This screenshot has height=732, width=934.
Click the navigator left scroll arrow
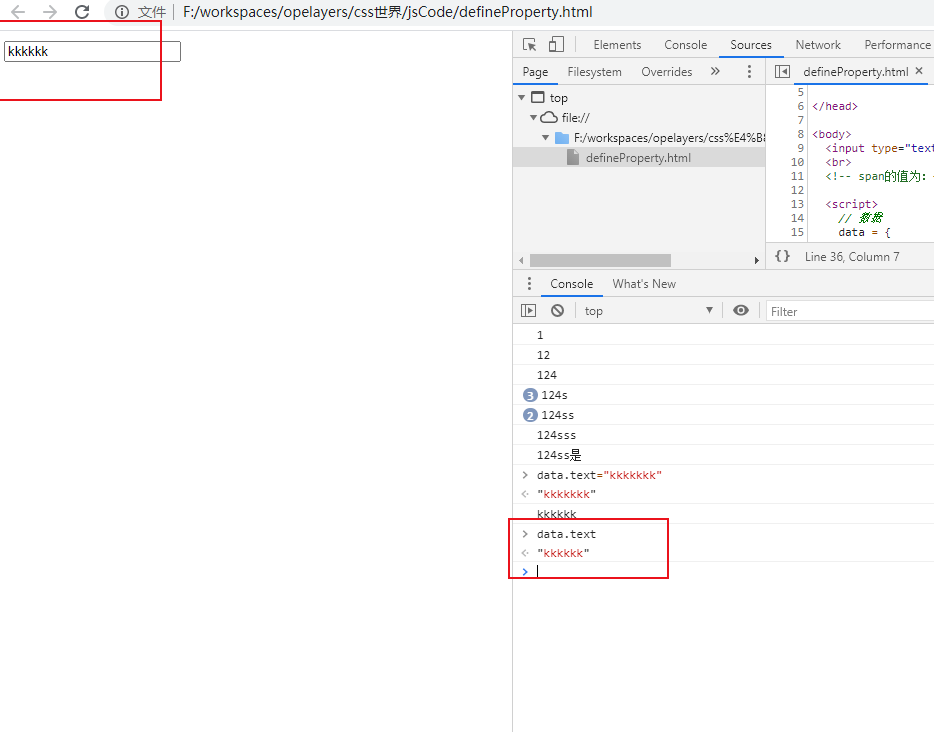[x=521, y=261]
